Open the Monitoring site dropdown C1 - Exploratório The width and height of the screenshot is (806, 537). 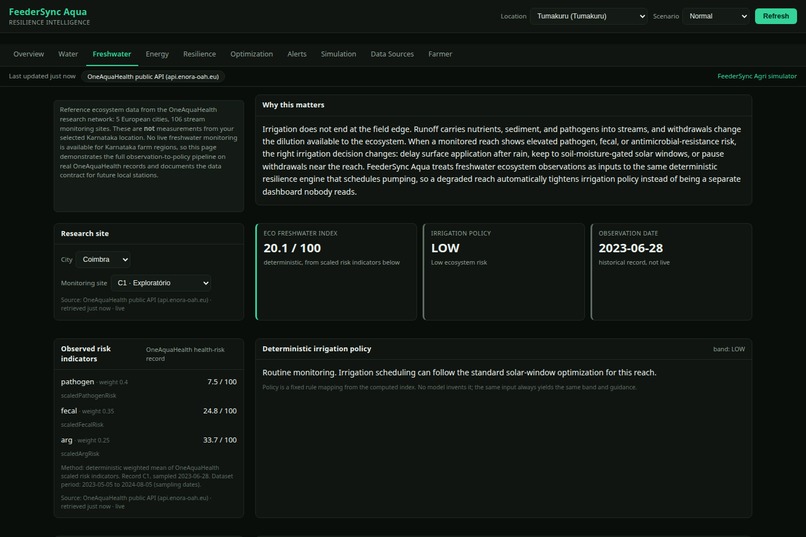[x=160, y=283]
